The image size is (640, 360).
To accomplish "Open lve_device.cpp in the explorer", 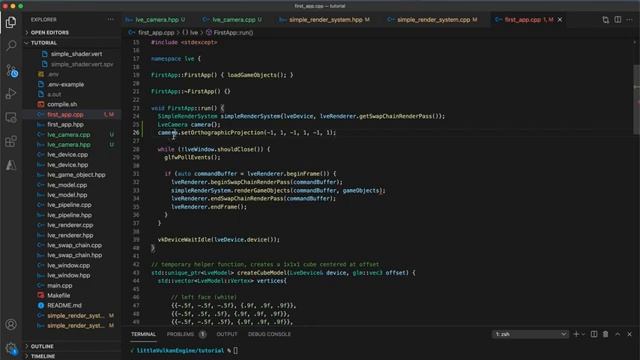I will click(x=67, y=155).
